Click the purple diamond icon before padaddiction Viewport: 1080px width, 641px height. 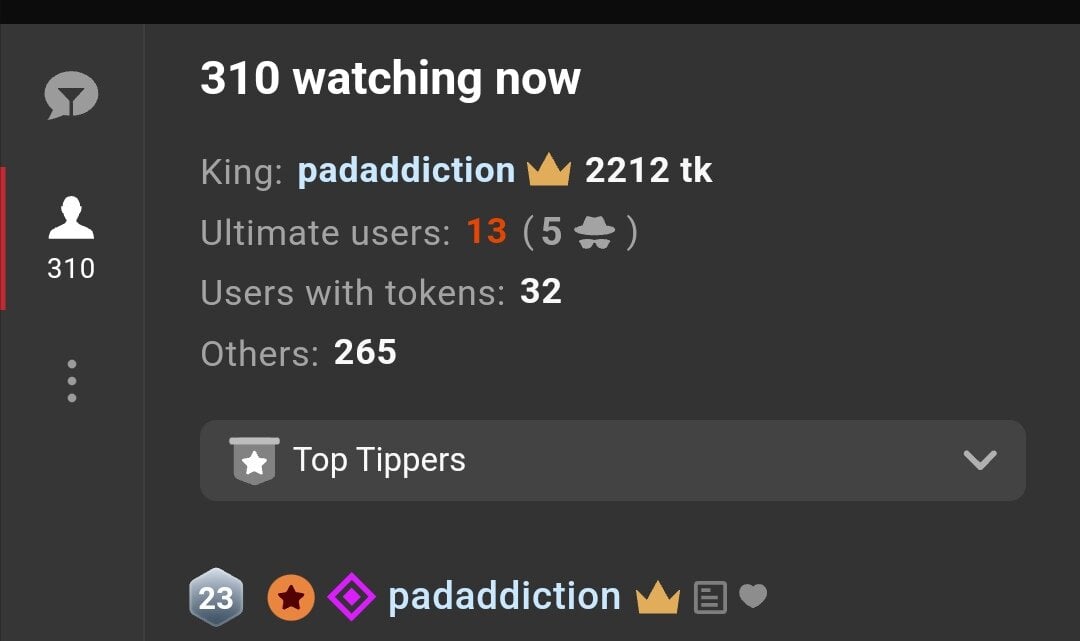coord(352,598)
